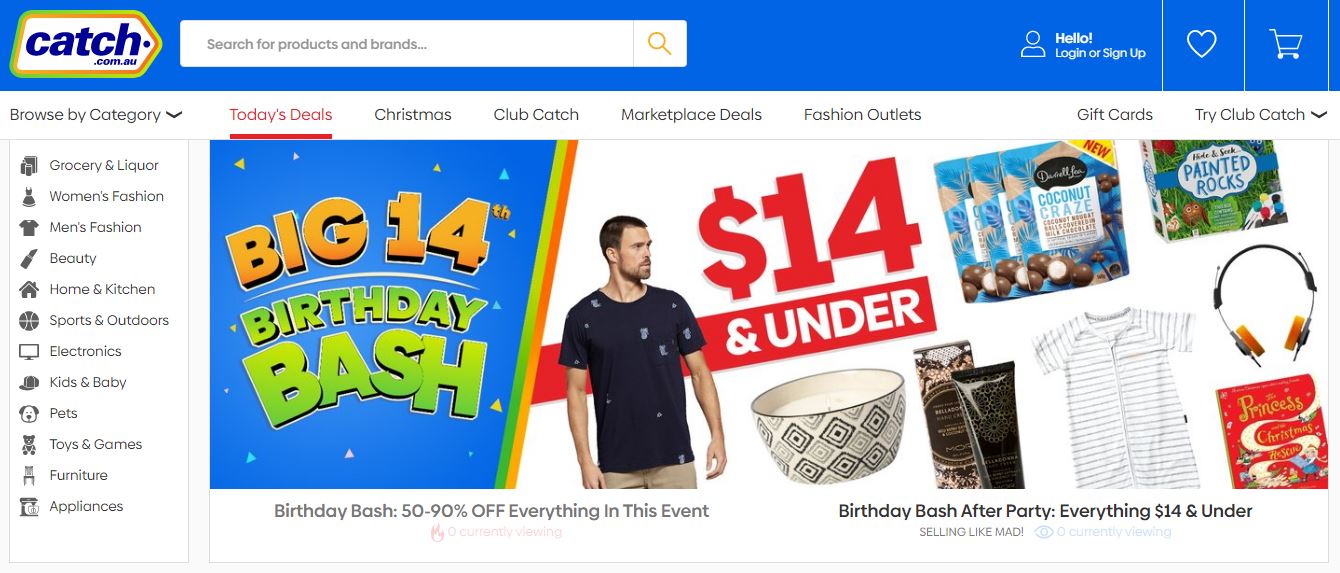Focus the product and brand search field

click(x=407, y=44)
